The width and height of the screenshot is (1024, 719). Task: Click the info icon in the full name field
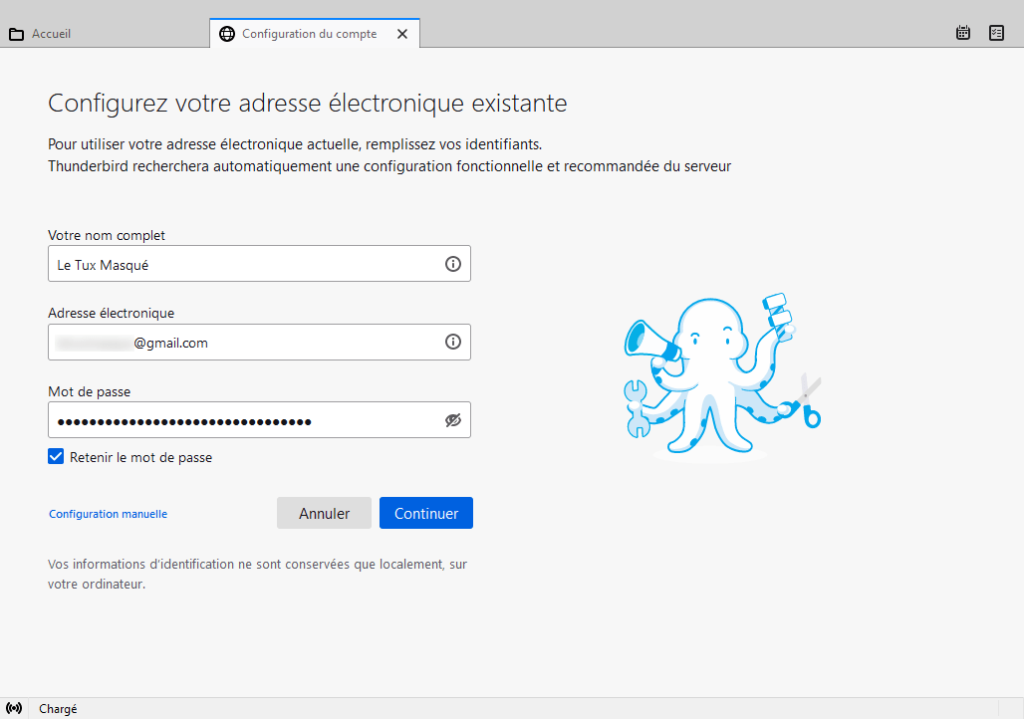click(453, 264)
